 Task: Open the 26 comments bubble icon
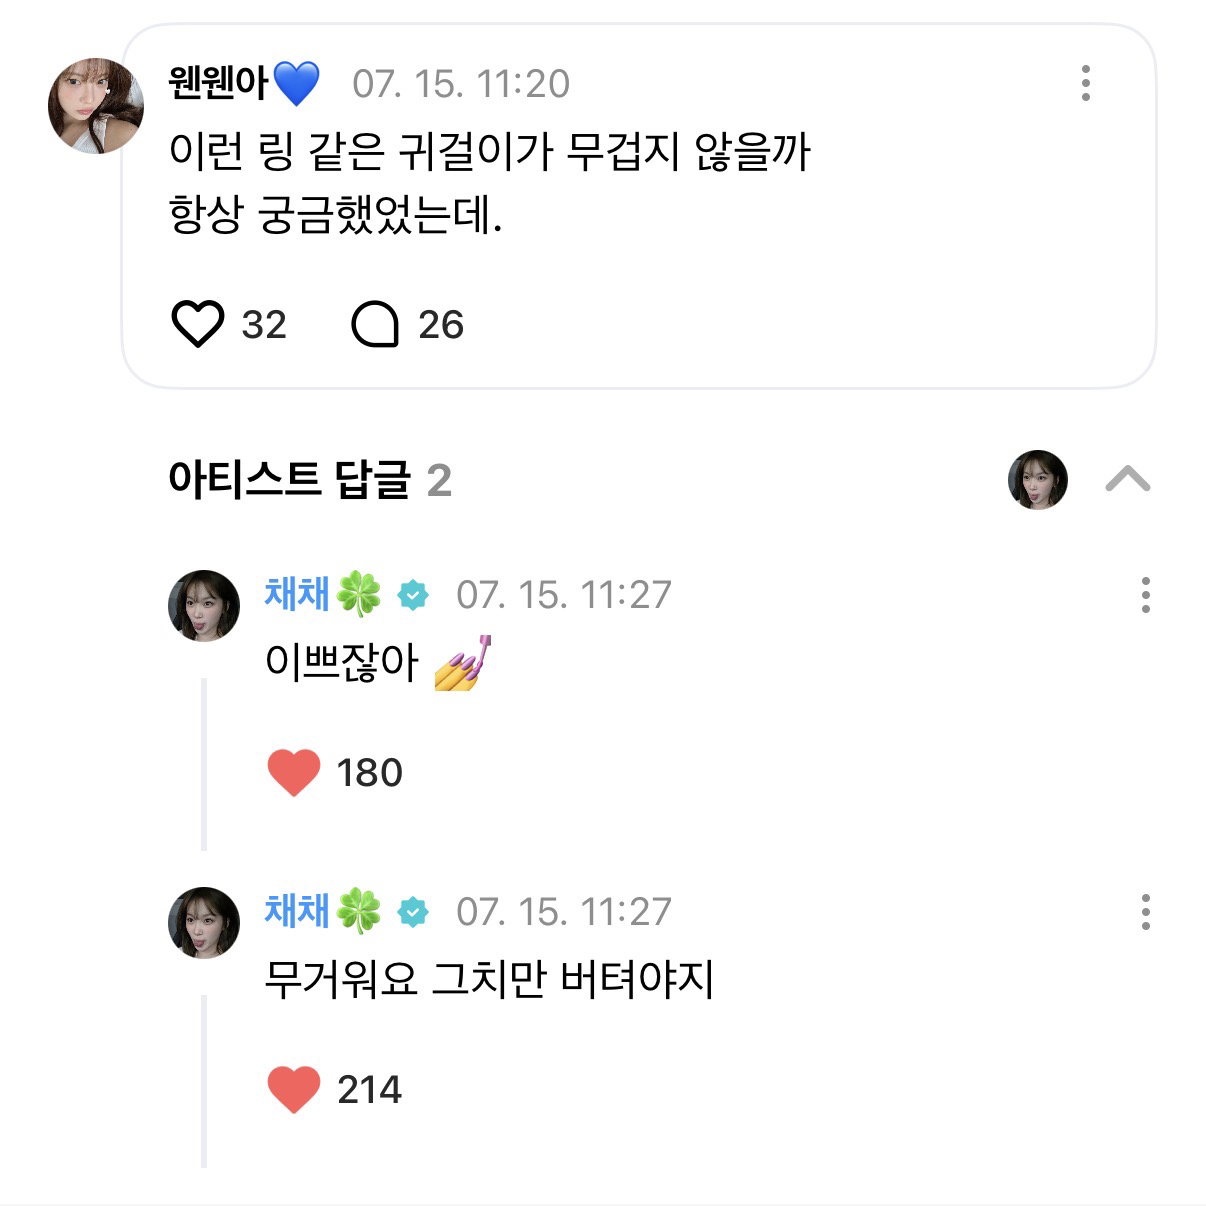click(x=375, y=325)
